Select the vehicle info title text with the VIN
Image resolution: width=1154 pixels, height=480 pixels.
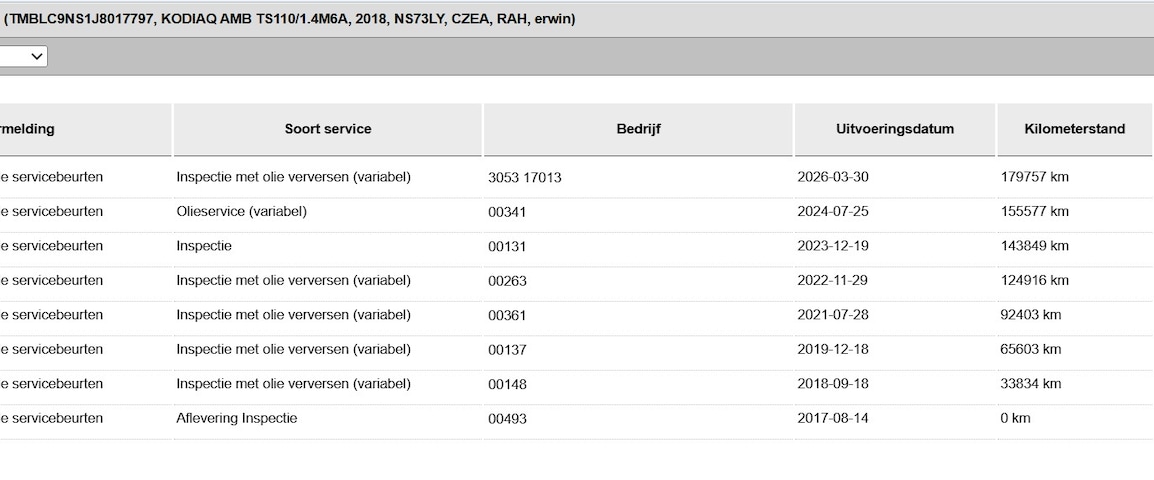tap(289, 19)
